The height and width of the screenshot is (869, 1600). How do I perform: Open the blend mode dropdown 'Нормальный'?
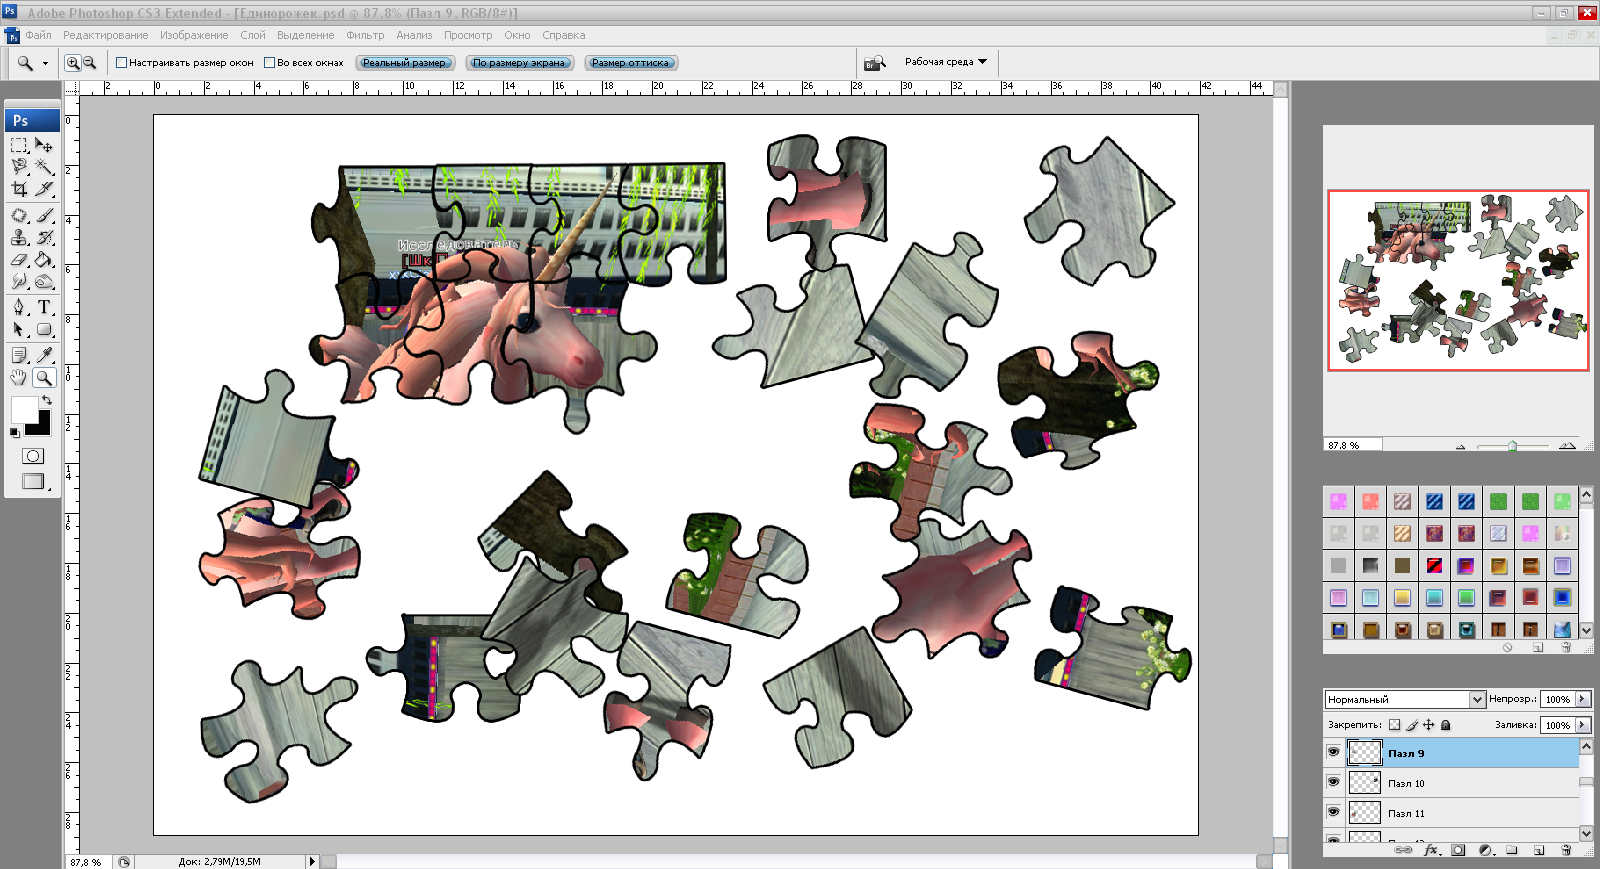(1404, 699)
